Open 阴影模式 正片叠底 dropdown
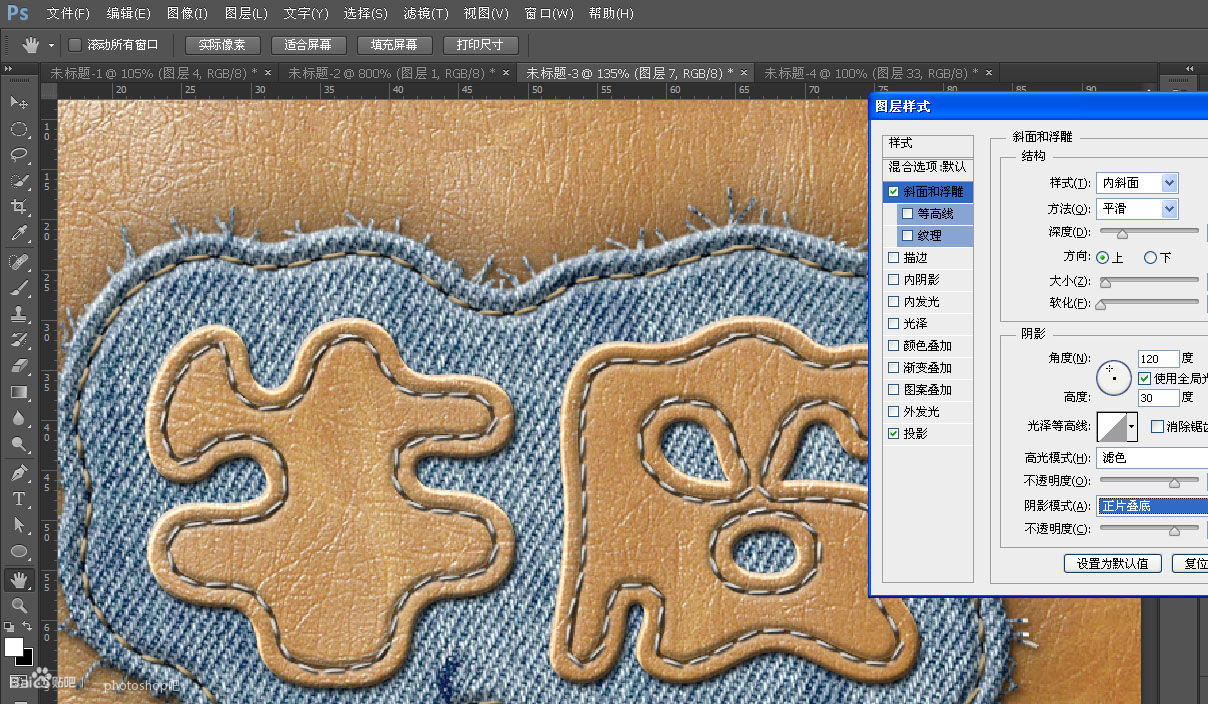This screenshot has width=1208, height=704. (1152, 505)
